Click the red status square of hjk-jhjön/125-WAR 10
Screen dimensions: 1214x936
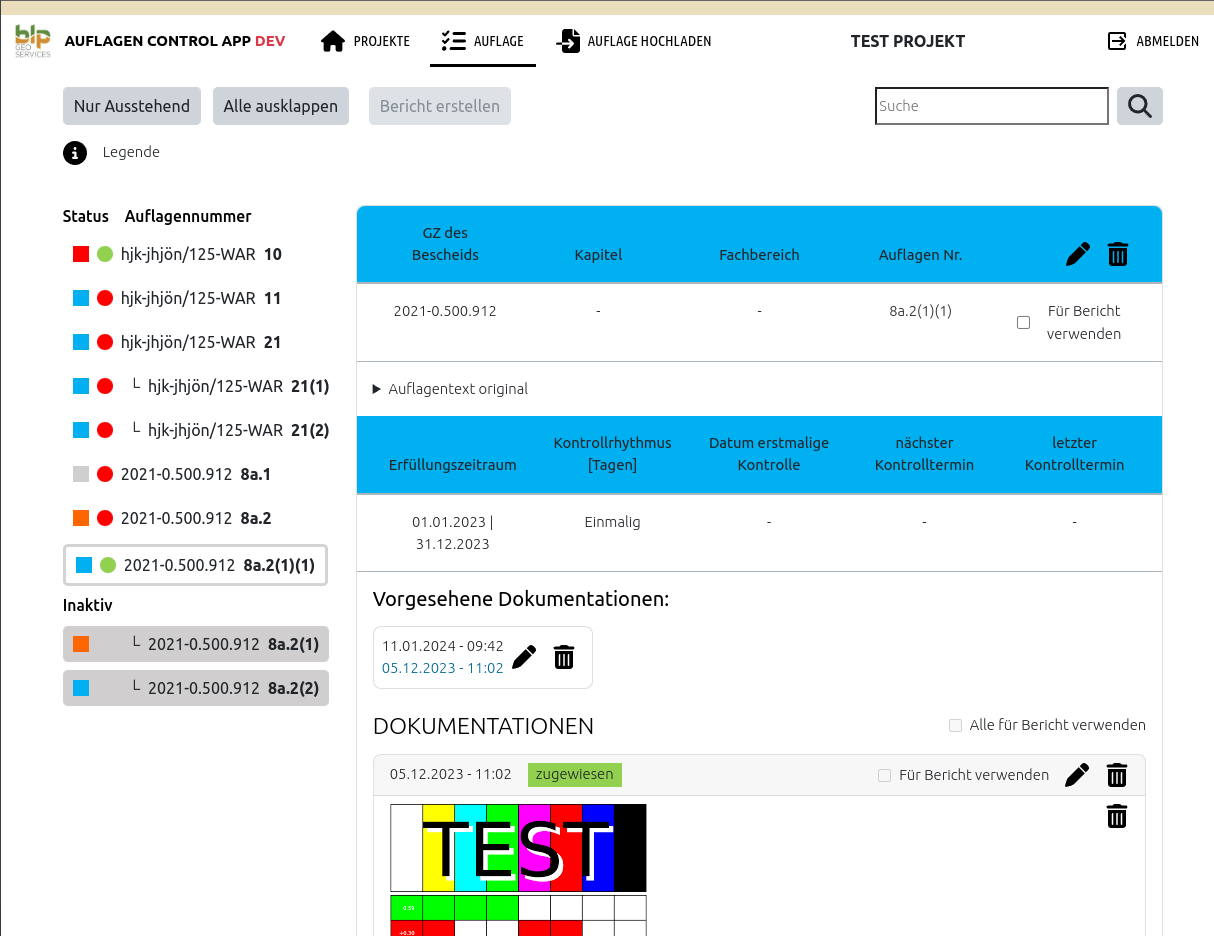(x=81, y=254)
